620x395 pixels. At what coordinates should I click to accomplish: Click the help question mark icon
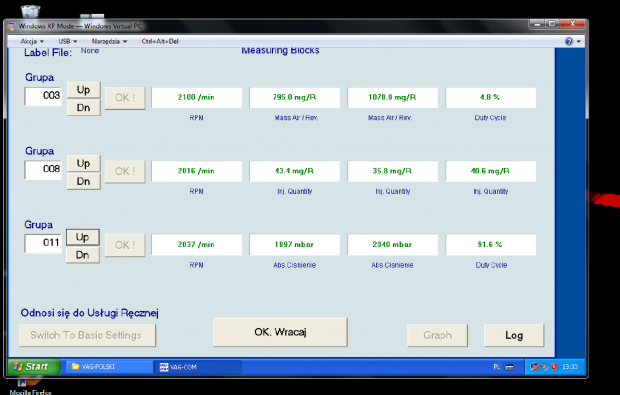(569, 42)
